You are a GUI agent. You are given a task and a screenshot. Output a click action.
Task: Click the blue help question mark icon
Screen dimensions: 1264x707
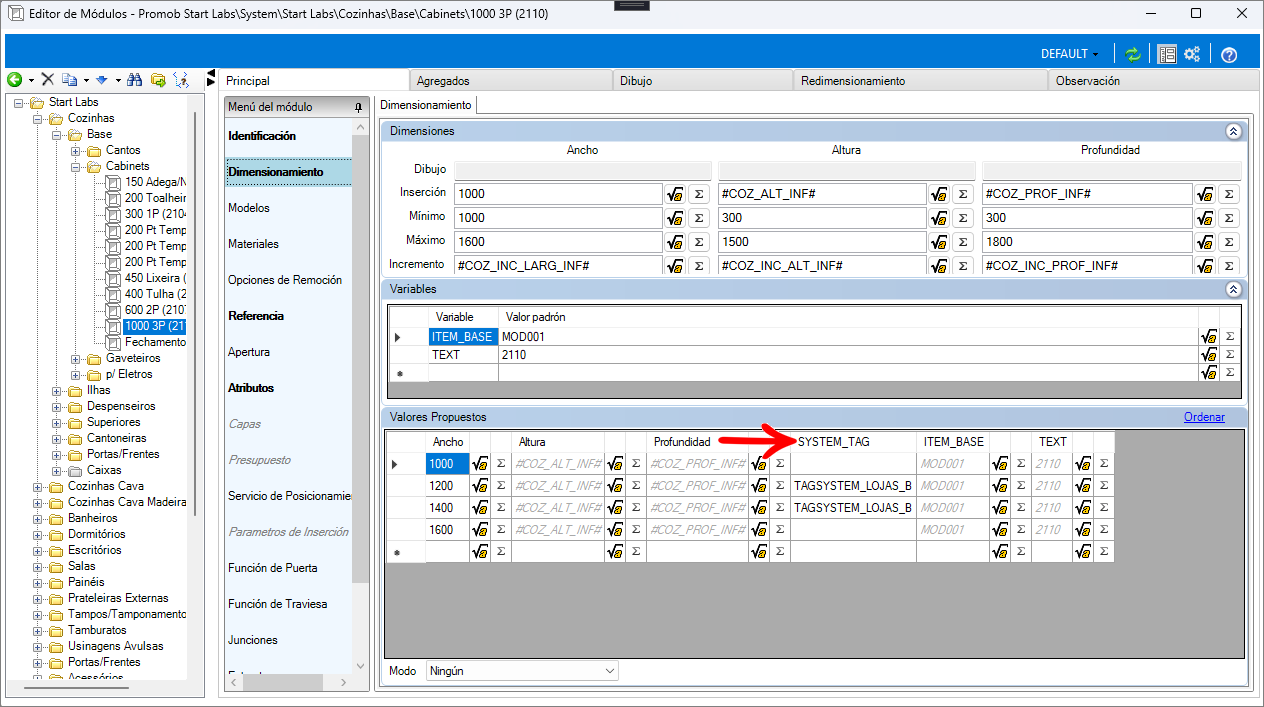point(1230,55)
